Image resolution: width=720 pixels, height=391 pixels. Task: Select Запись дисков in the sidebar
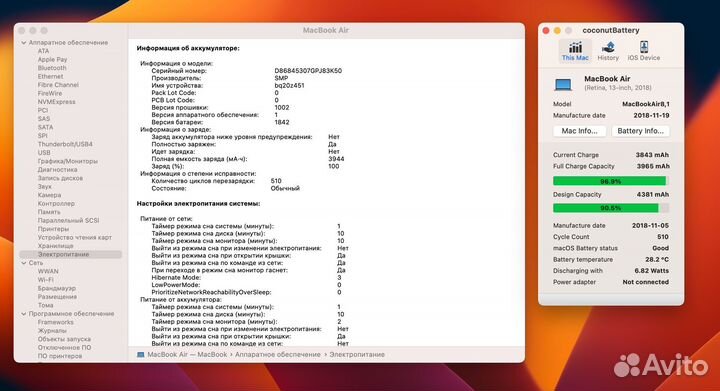coord(60,178)
